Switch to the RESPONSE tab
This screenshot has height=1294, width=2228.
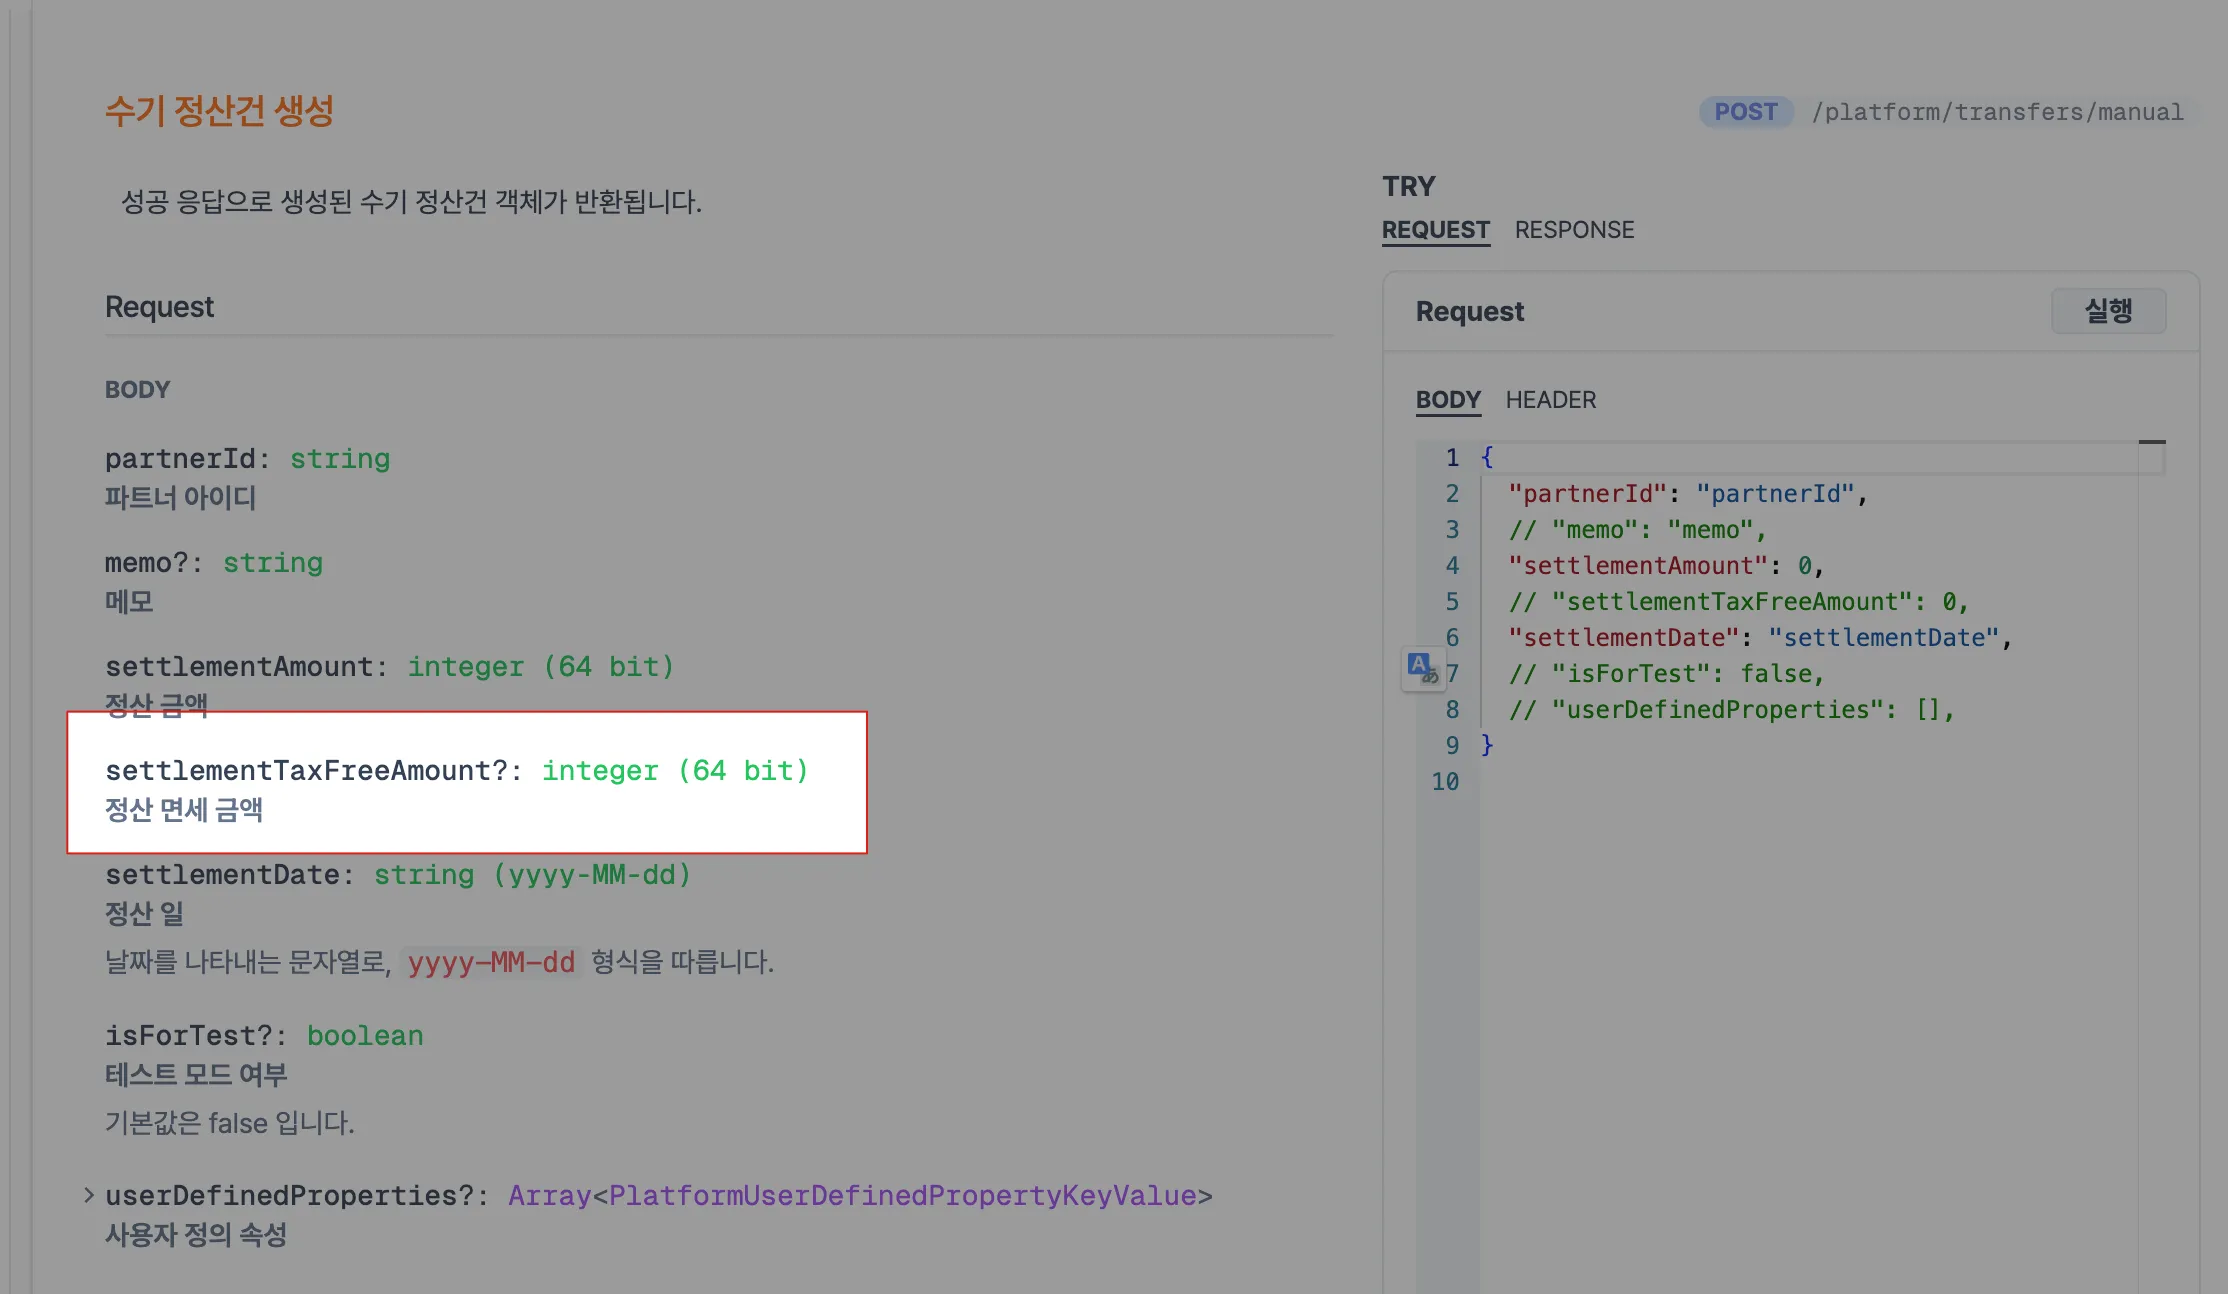click(1574, 230)
